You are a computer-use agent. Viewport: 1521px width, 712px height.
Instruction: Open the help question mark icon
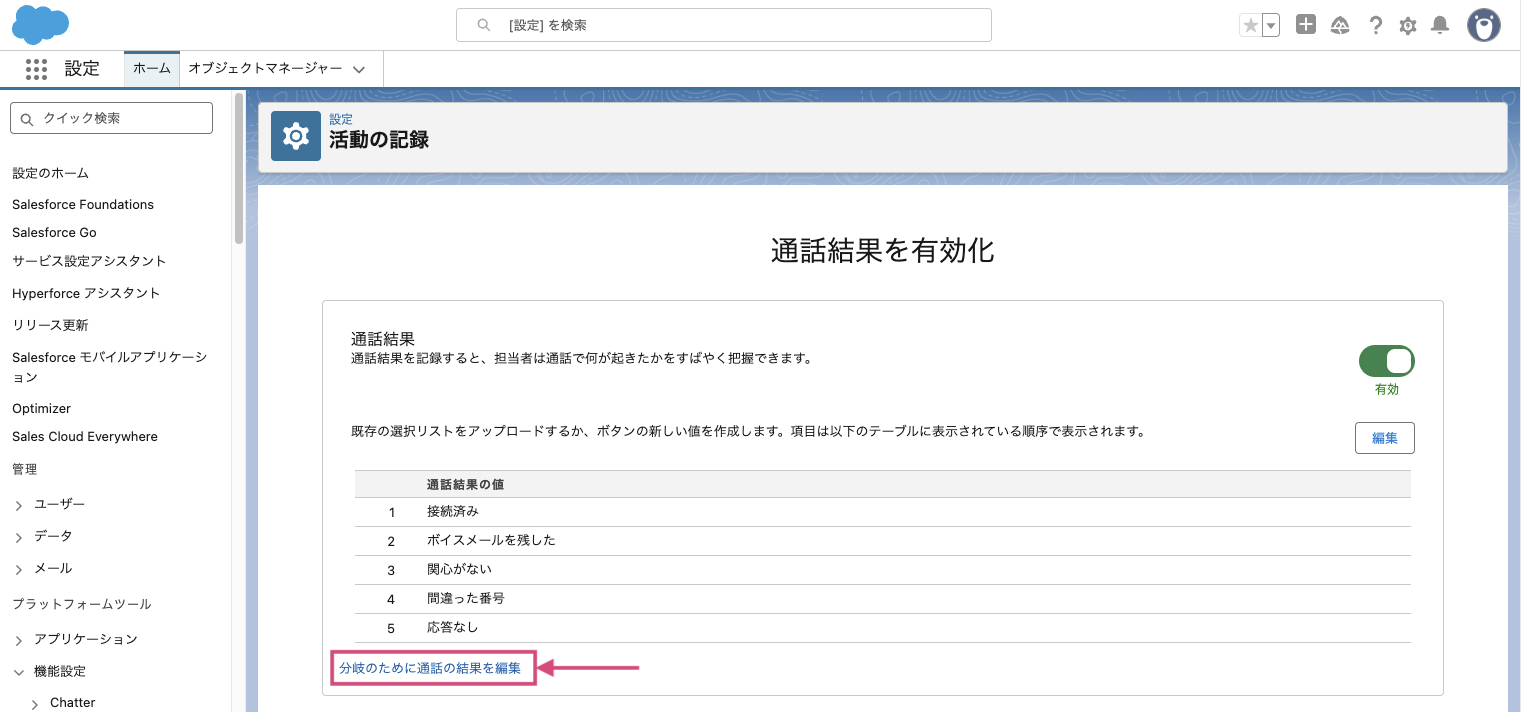(1375, 26)
